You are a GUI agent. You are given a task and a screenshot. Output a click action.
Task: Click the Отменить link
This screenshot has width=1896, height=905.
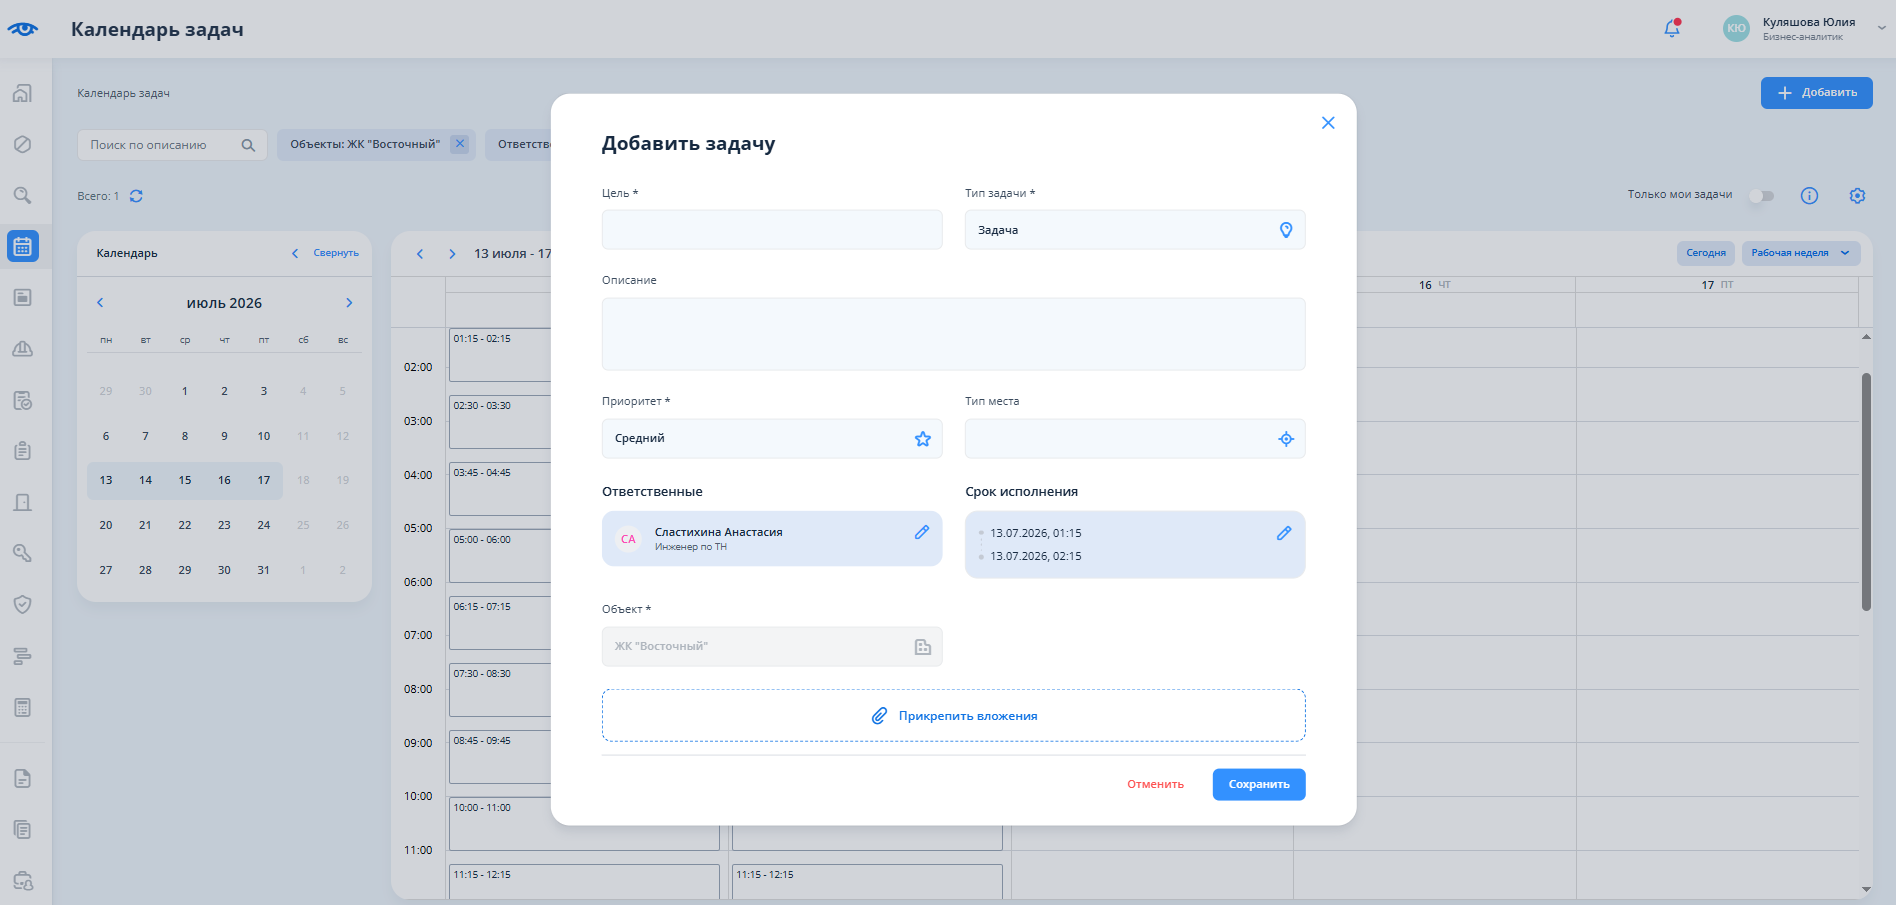click(x=1155, y=785)
